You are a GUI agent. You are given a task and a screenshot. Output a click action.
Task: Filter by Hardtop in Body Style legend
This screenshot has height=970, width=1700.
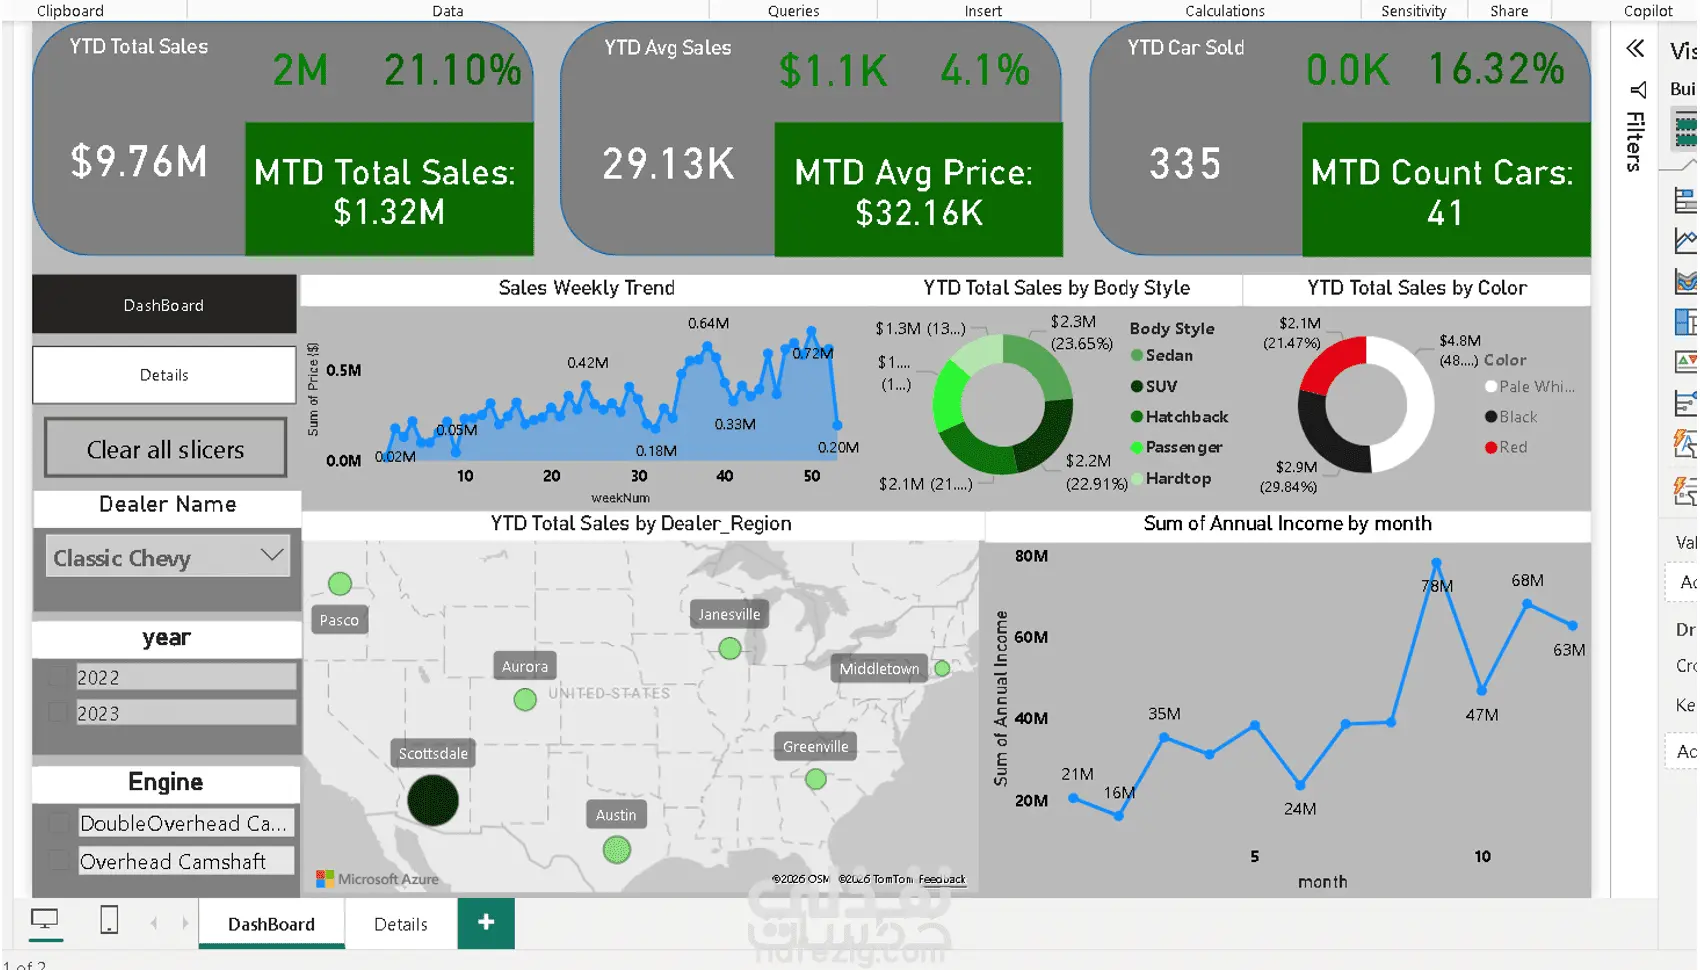pyautogui.click(x=1171, y=478)
